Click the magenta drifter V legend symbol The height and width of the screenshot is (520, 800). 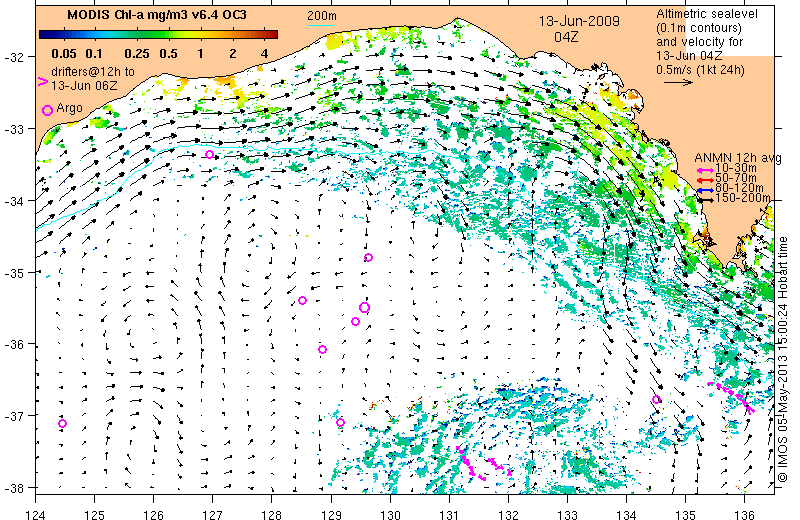pyautogui.click(x=43, y=81)
